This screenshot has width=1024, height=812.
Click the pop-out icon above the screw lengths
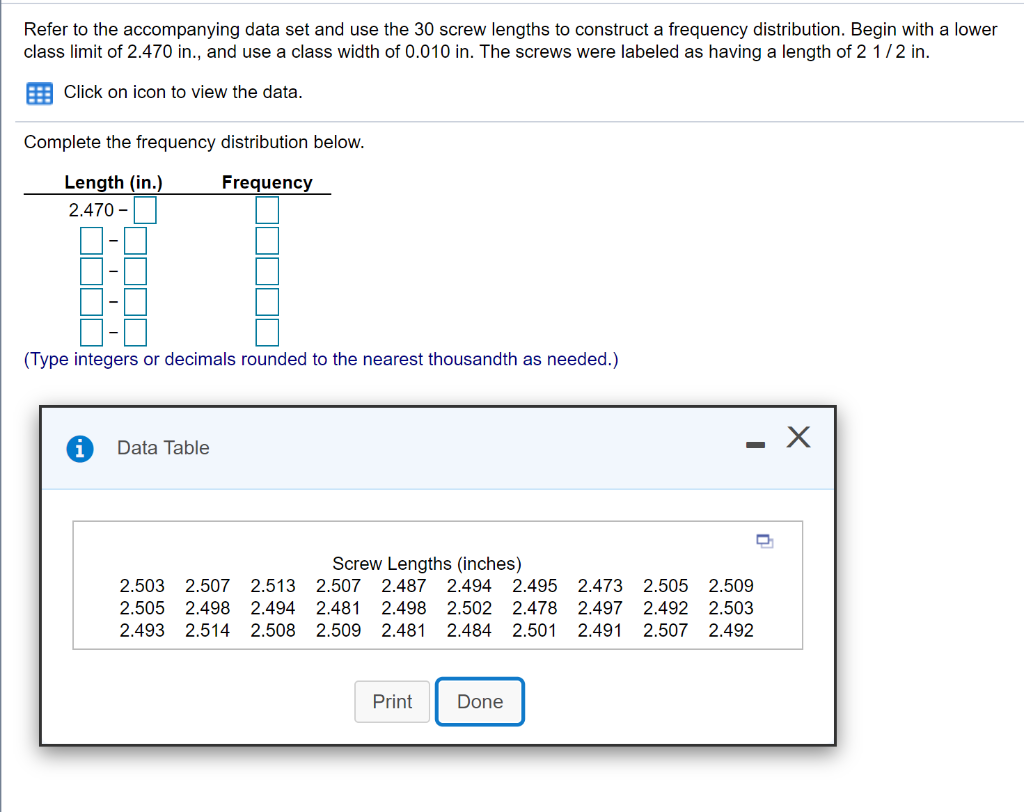coord(765,539)
